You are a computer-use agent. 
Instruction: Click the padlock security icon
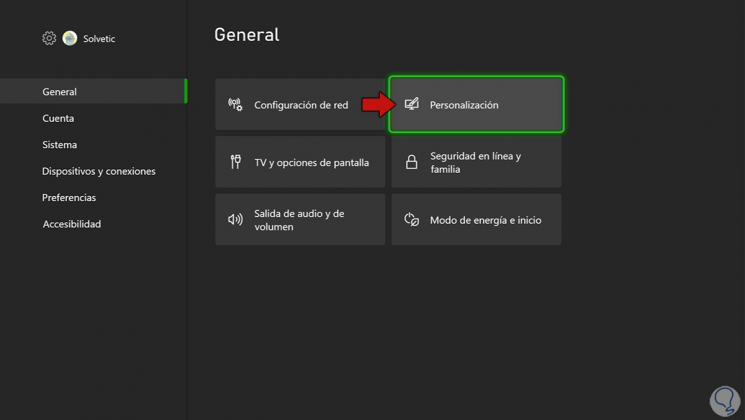pos(412,162)
